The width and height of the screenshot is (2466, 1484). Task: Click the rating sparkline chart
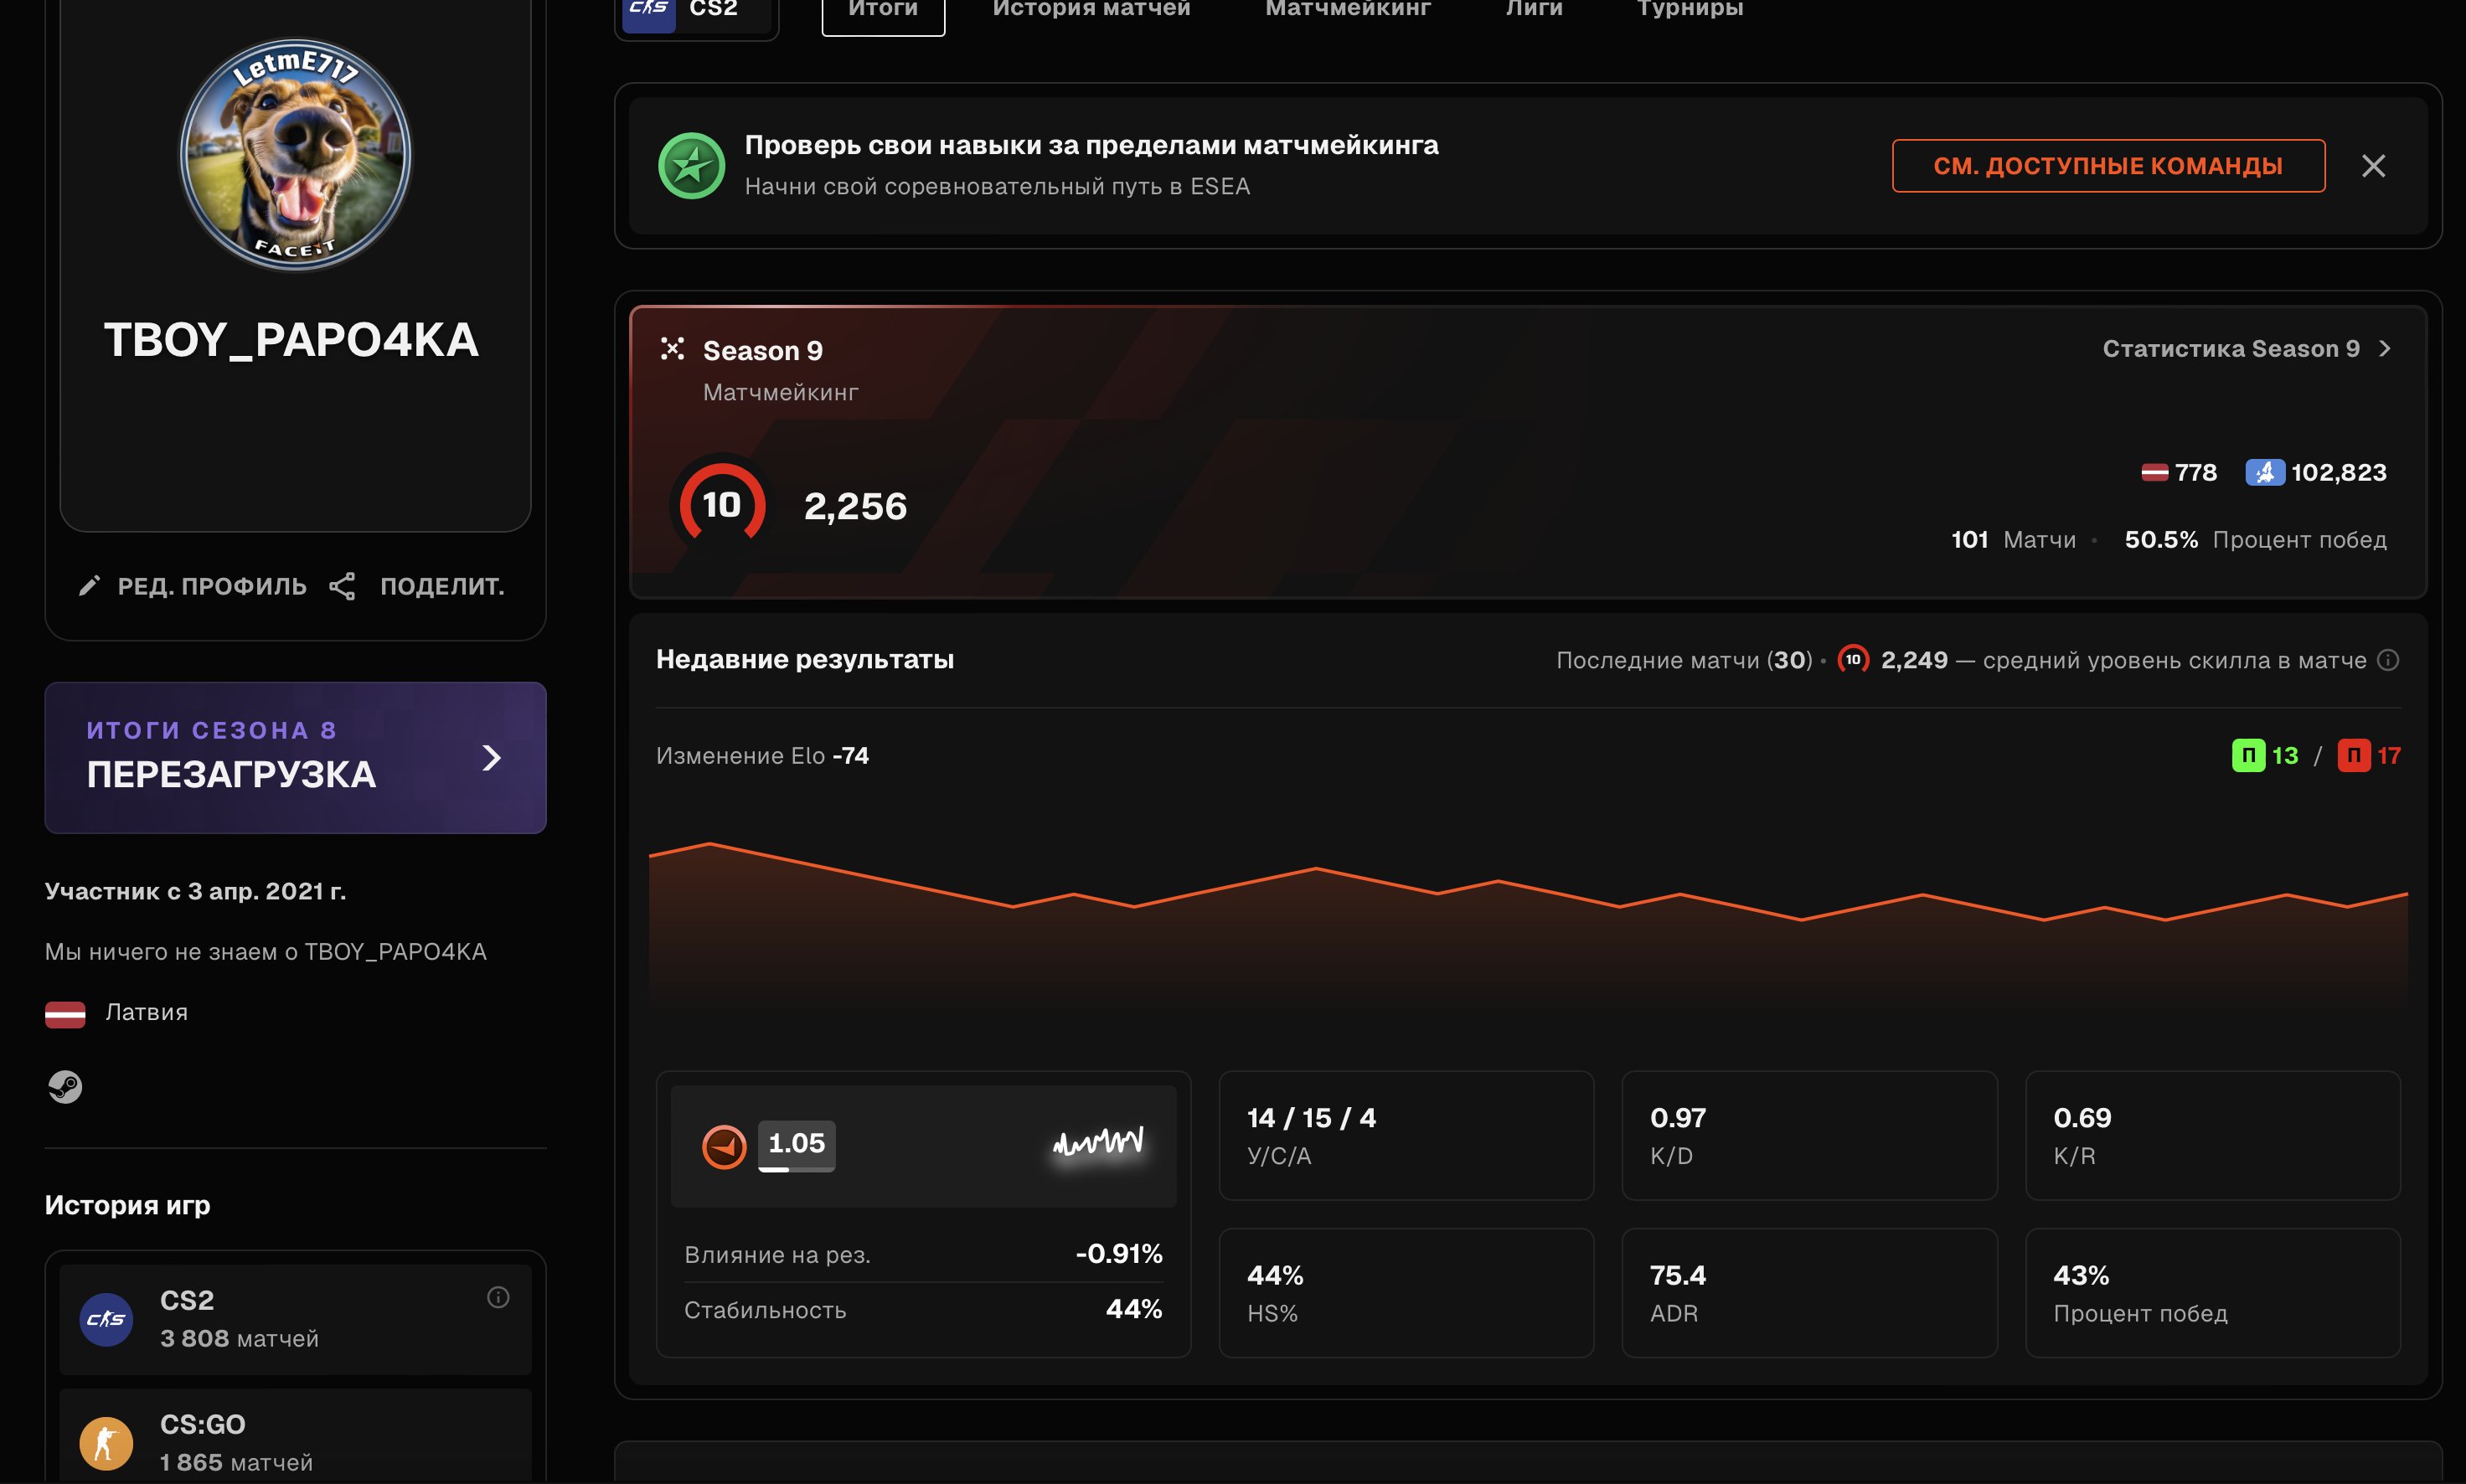(x=1098, y=1142)
